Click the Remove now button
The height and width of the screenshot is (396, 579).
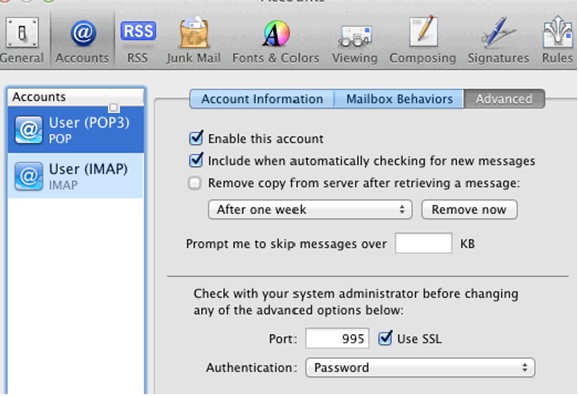pos(469,210)
